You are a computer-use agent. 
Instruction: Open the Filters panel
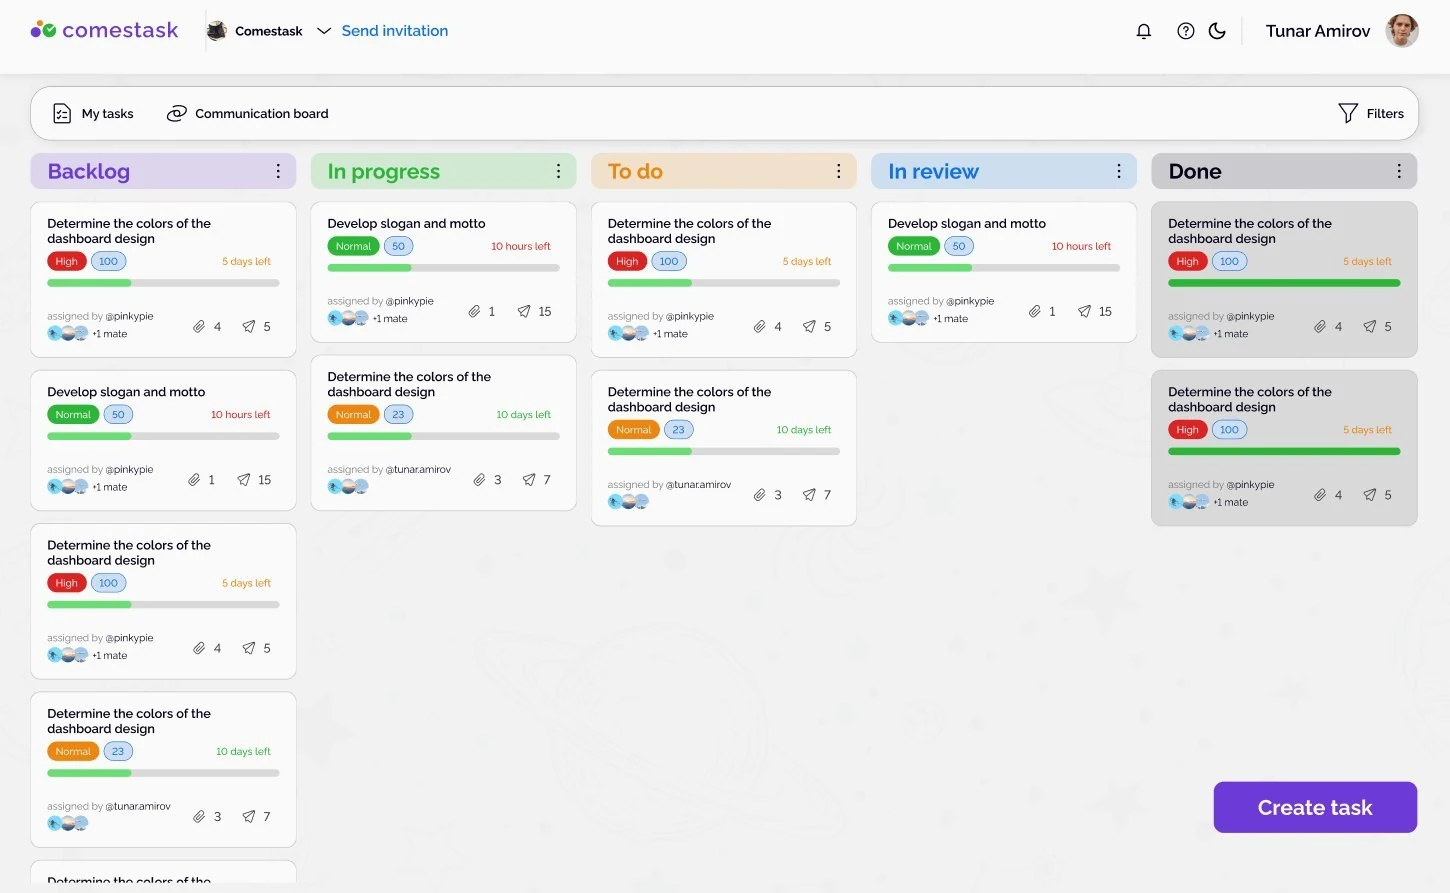(1371, 114)
